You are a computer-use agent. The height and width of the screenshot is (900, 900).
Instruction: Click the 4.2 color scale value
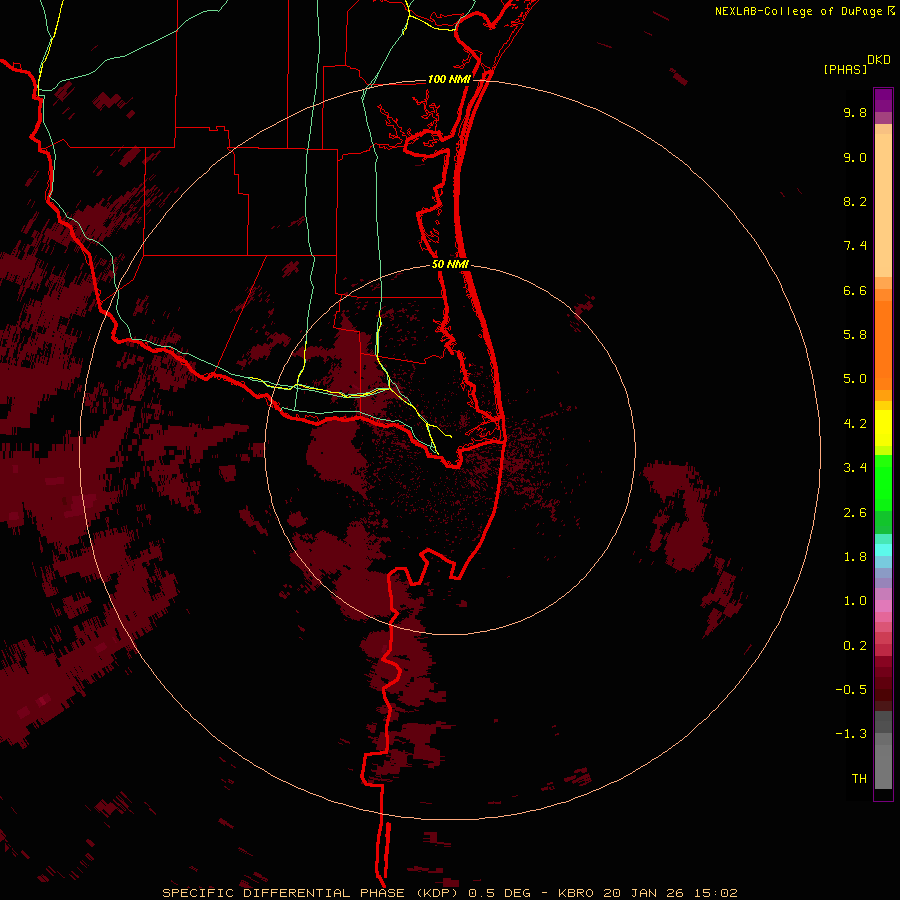(855, 424)
